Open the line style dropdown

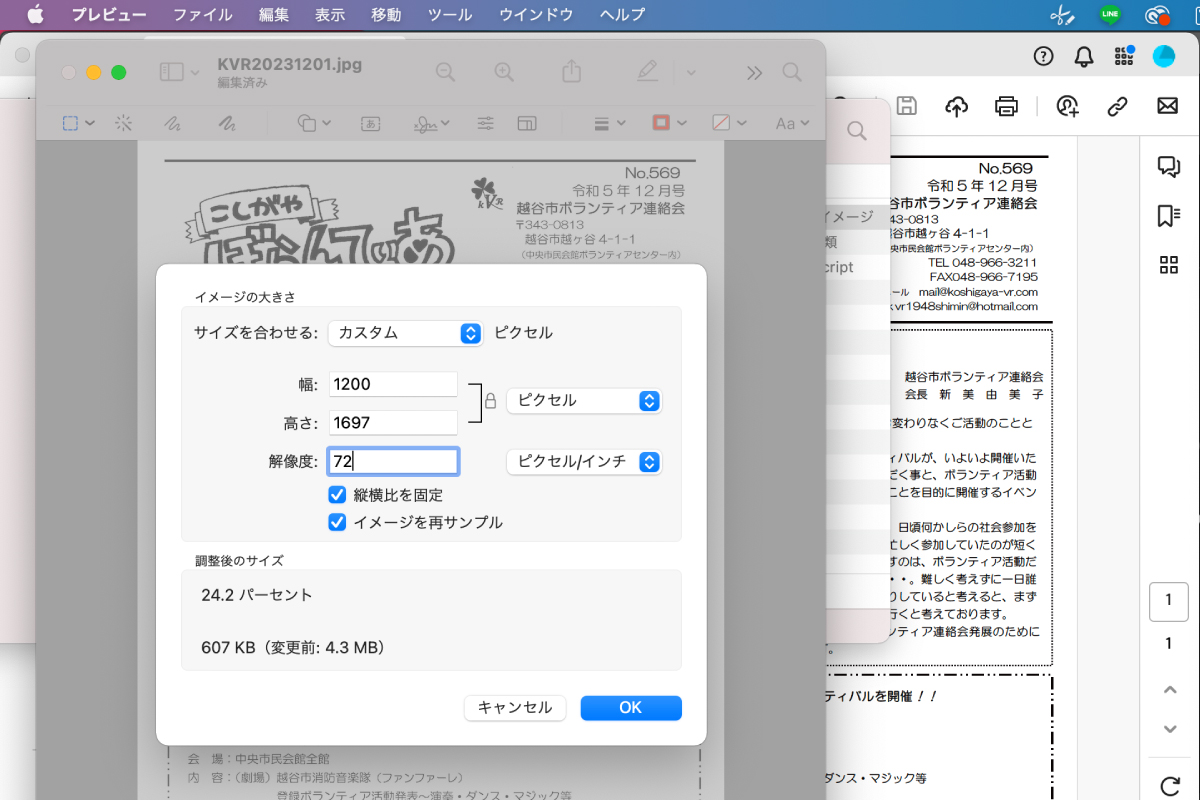[609, 123]
